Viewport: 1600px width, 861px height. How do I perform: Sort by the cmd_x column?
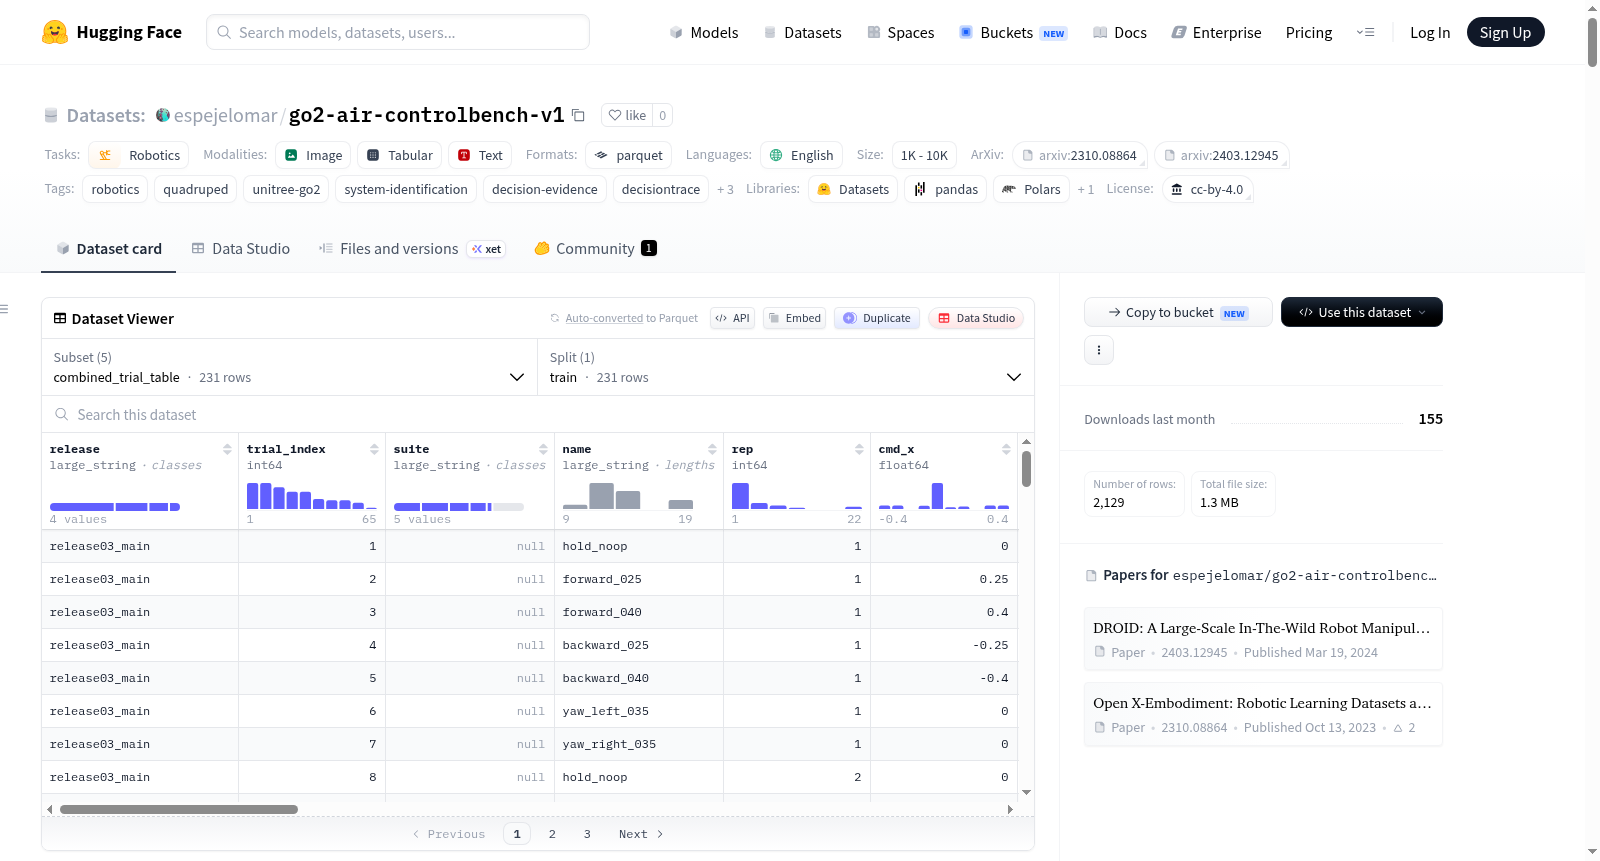[x=1006, y=449]
